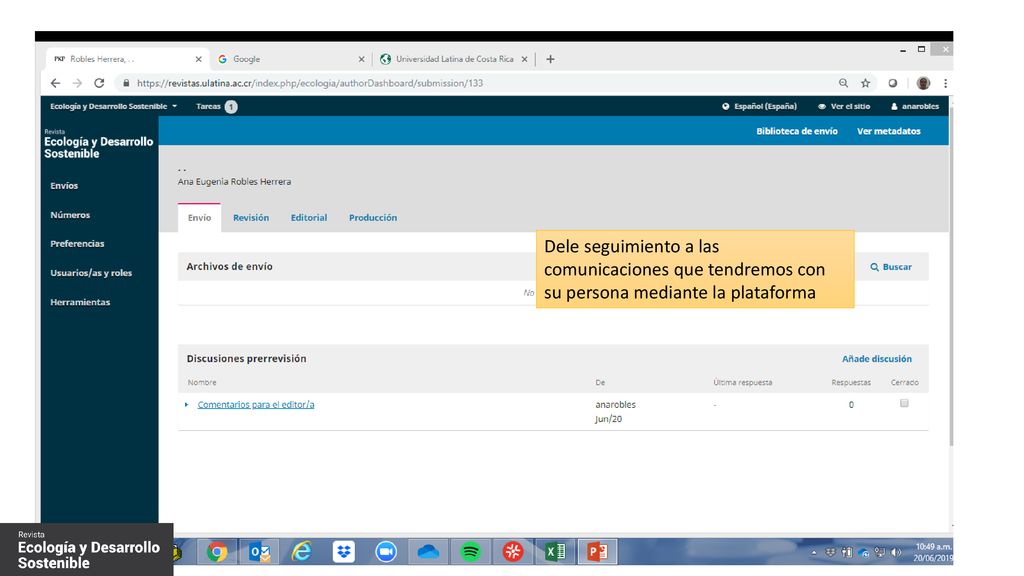1024x576 pixels.
Task: Click the red asterisk app in the taskbar
Action: (x=513, y=552)
